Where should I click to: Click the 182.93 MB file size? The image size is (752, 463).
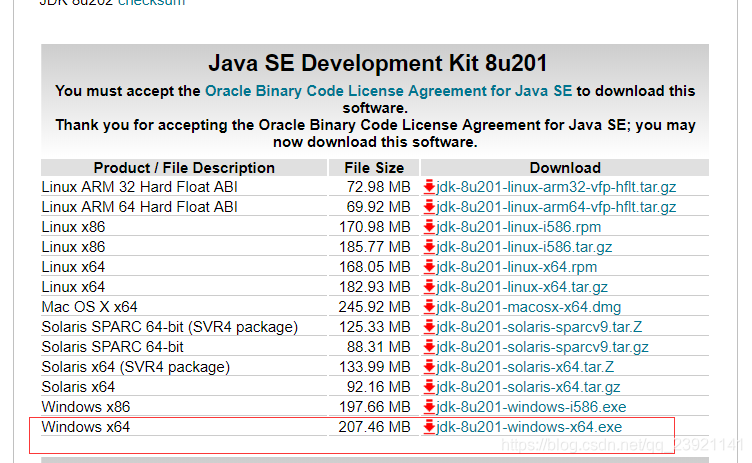click(375, 287)
